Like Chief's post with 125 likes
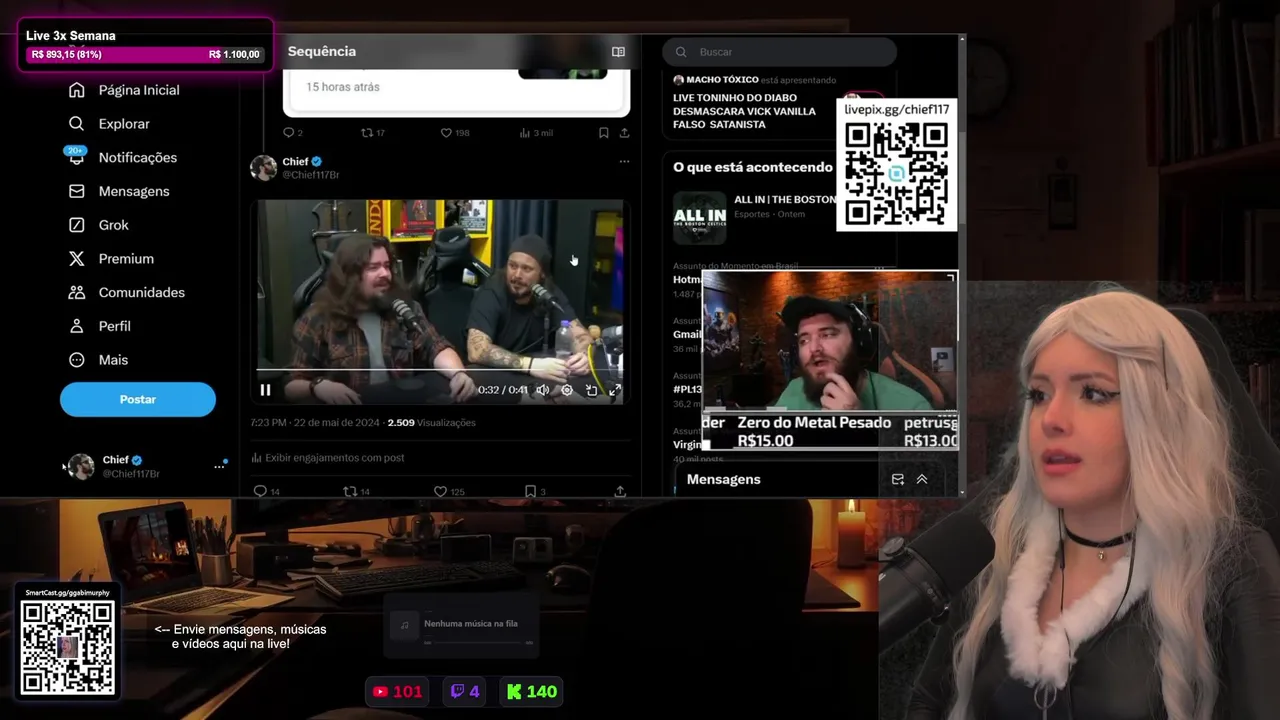 point(439,491)
